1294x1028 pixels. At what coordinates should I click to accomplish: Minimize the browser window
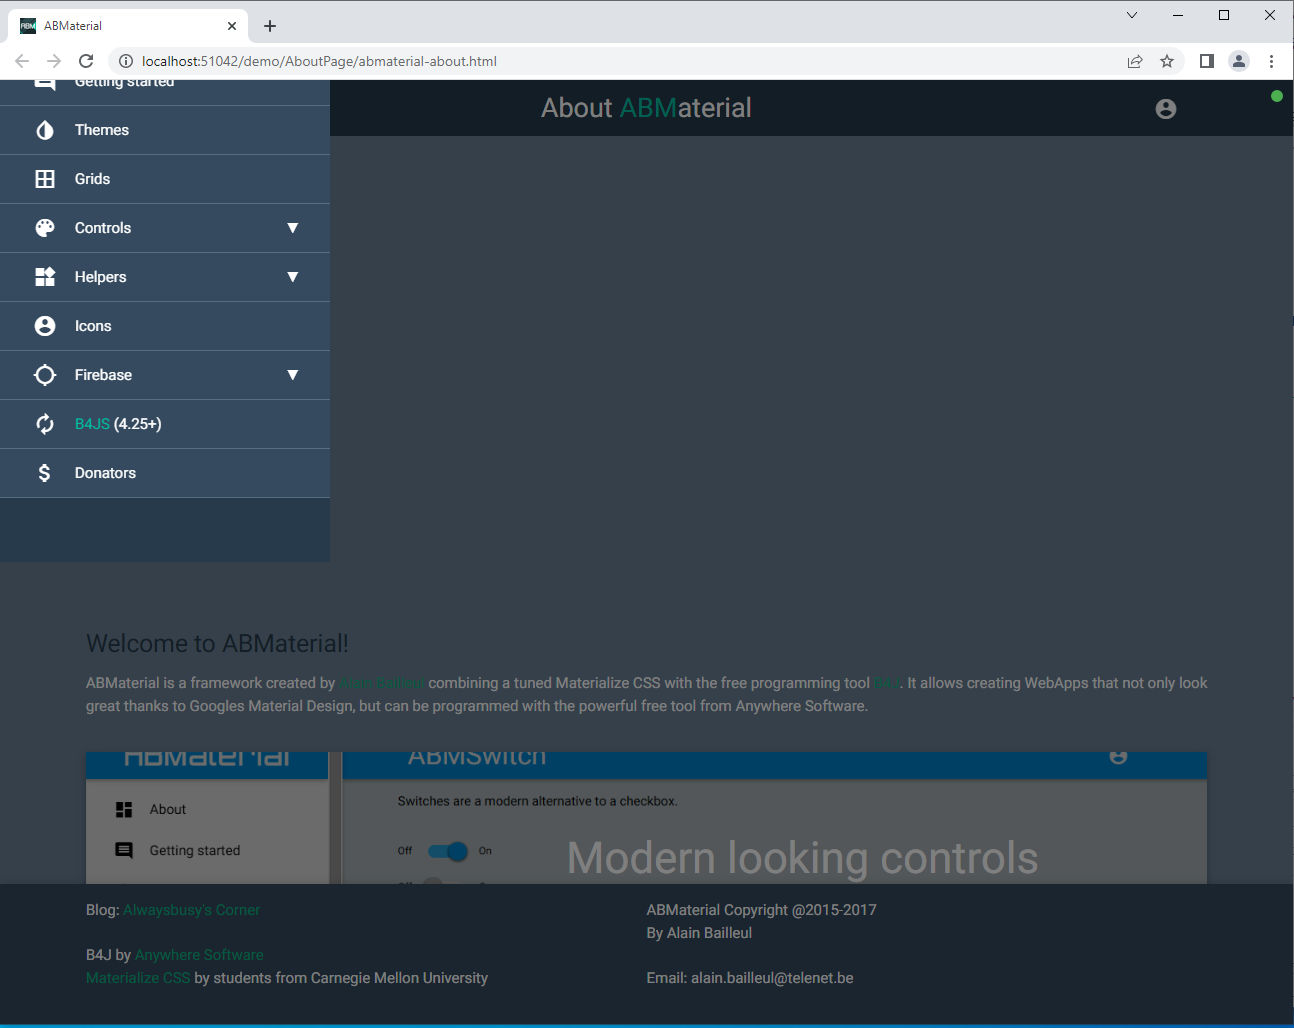(x=1178, y=15)
